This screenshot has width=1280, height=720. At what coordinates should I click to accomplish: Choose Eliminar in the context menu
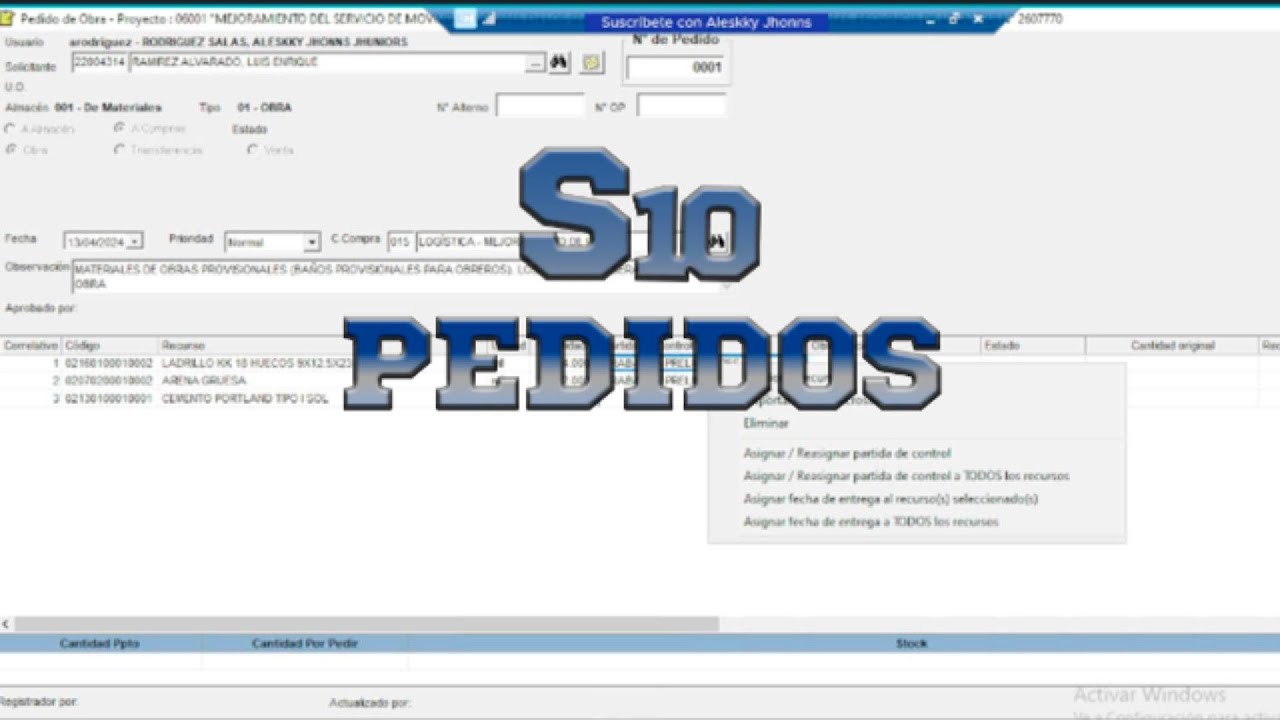click(766, 423)
